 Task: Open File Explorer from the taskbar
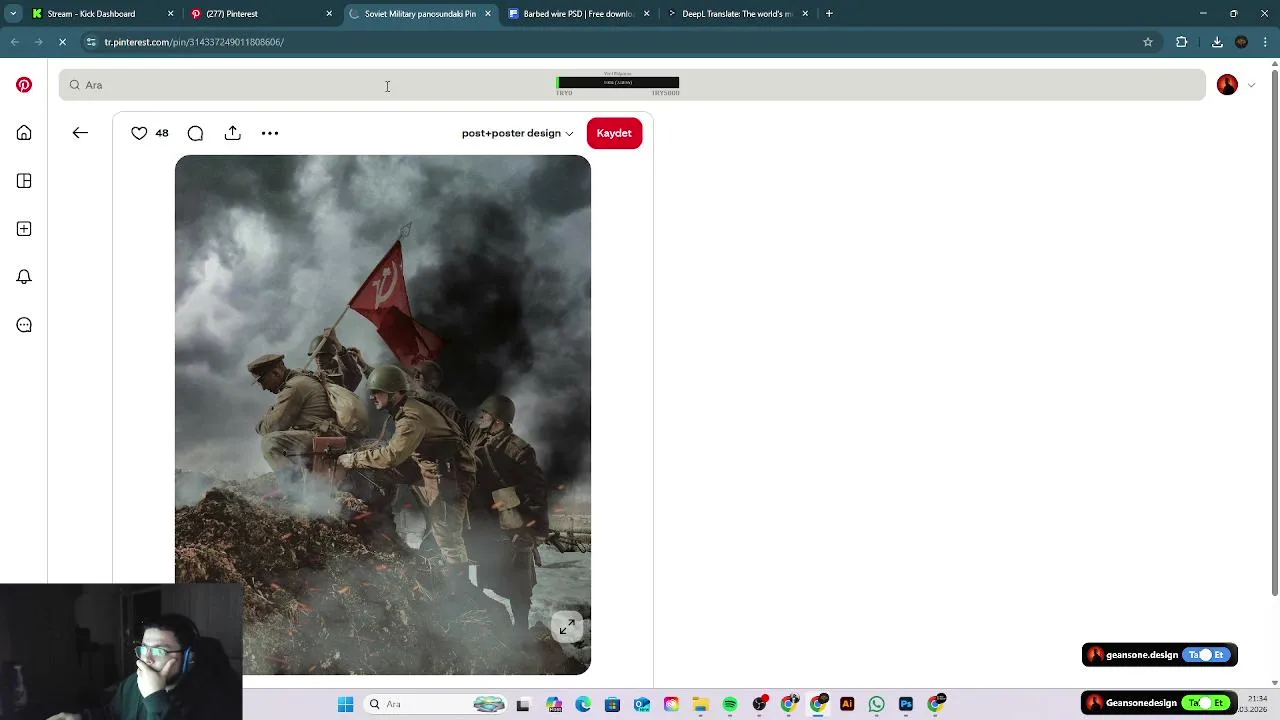tap(700, 704)
